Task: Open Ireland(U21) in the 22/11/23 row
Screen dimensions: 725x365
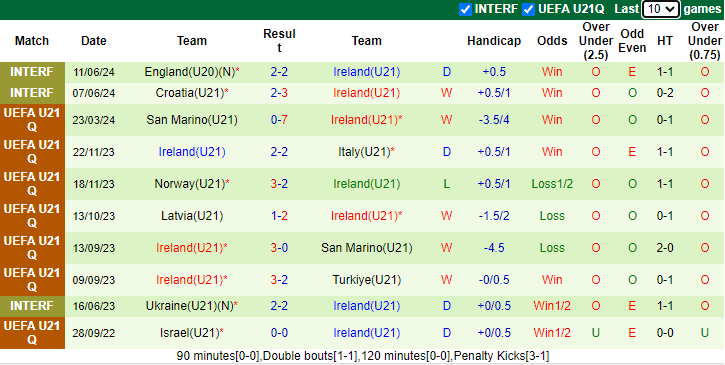Action: pyautogui.click(x=192, y=152)
